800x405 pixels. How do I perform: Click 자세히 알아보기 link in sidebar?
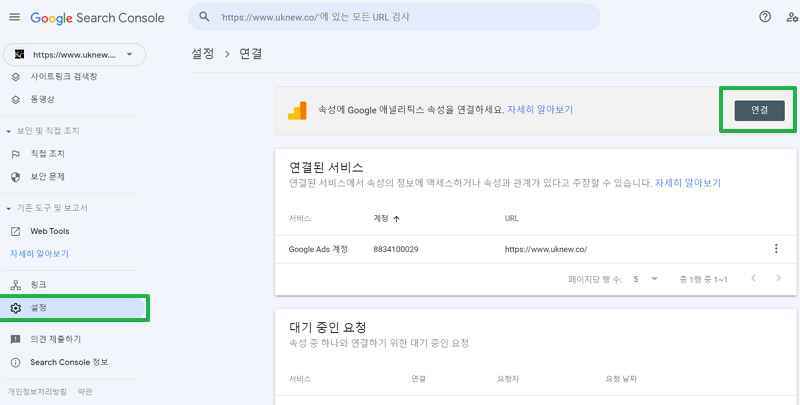click(x=39, y=254)
